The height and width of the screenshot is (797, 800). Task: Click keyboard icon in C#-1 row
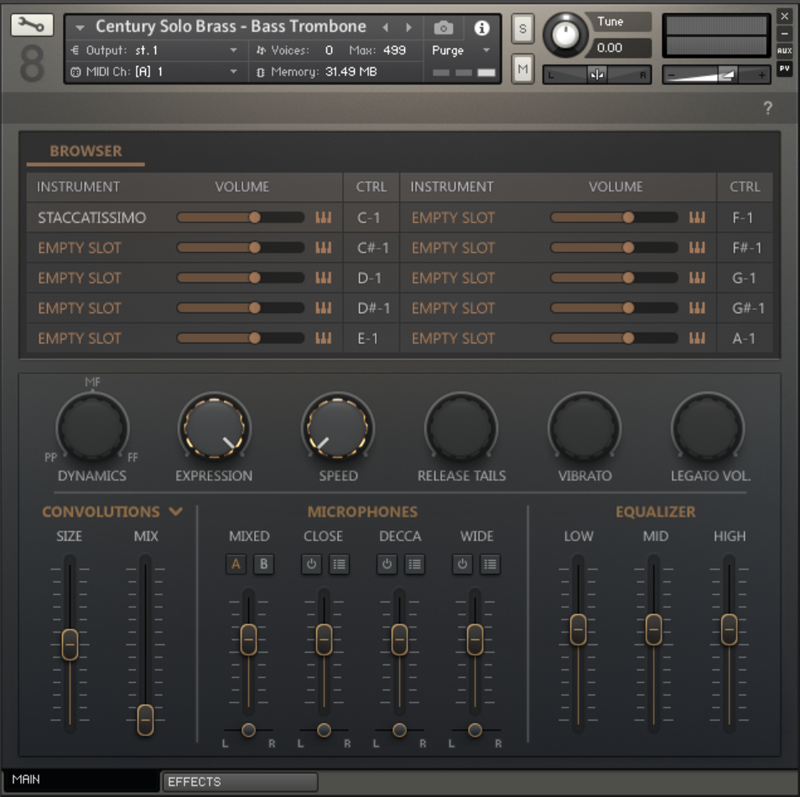323,247
